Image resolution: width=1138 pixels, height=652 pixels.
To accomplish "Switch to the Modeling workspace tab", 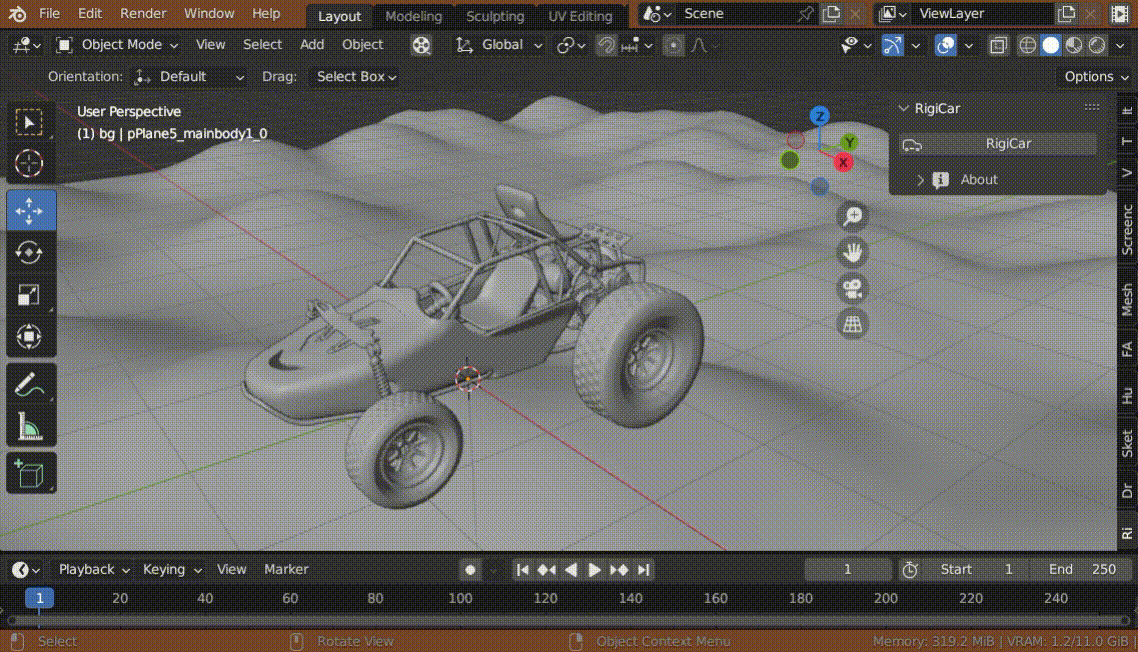I will (413, 16).
